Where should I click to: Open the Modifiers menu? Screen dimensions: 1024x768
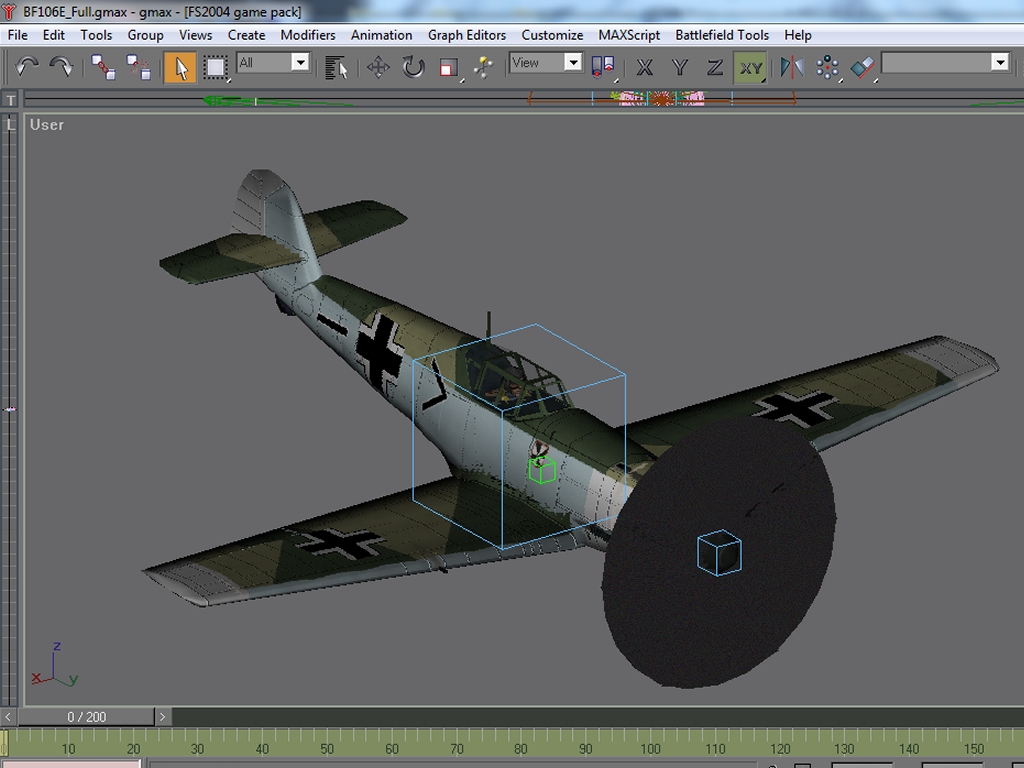coord(307,35)
